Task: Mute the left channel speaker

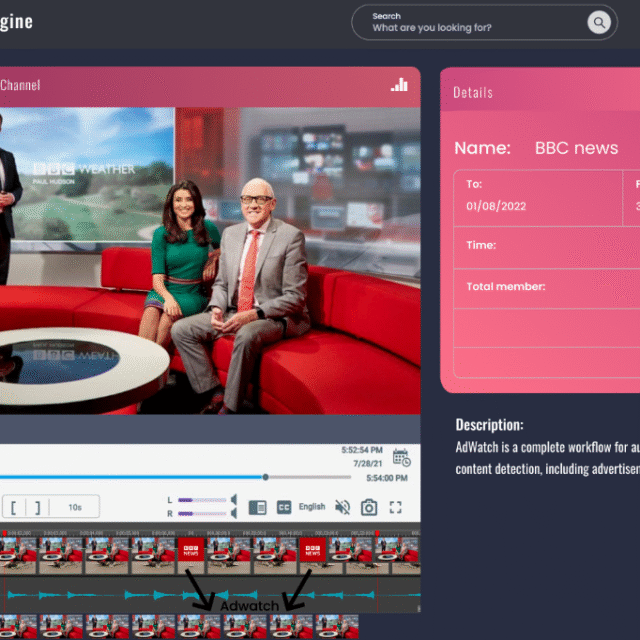Action: point(234,500)
